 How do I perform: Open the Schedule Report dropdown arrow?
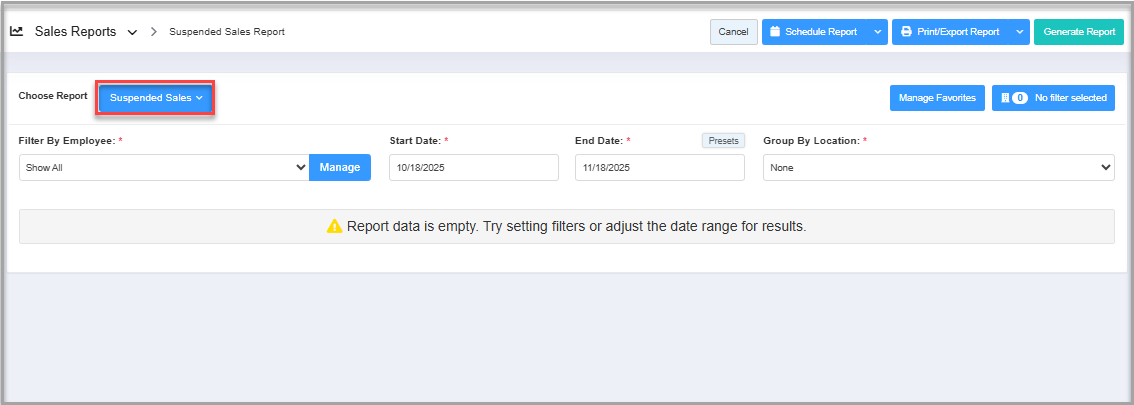pyautogui.click(x=877, y=32)
